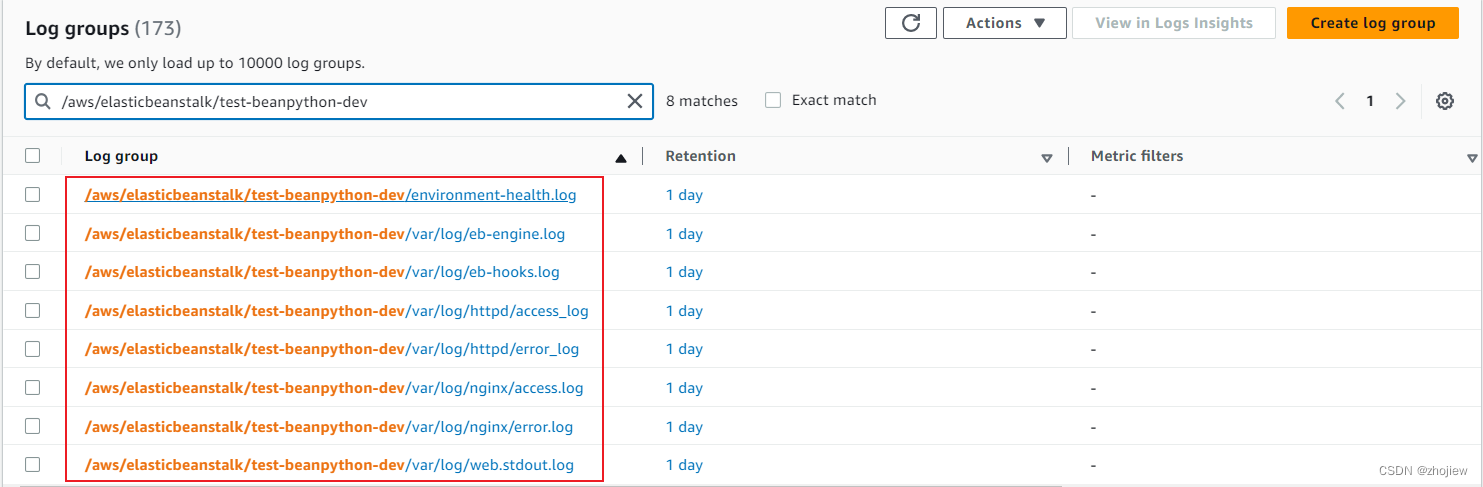1483x487 pixels.
Task: Enable the Exact match checkbox
Action: [773, 100]
